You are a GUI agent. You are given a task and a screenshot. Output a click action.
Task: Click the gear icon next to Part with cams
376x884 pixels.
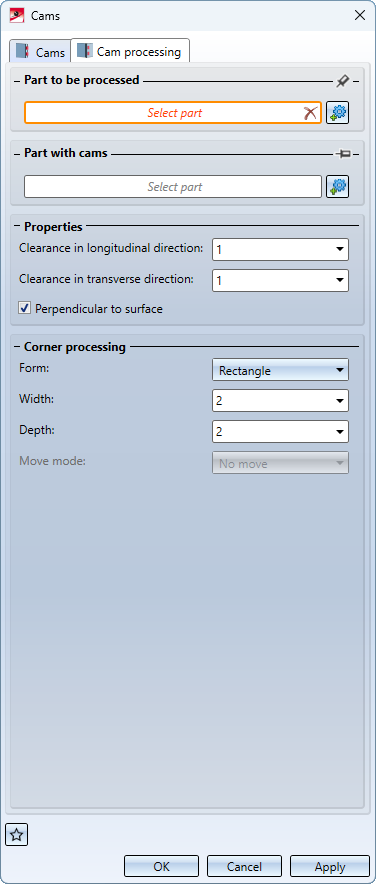point(337,187)
